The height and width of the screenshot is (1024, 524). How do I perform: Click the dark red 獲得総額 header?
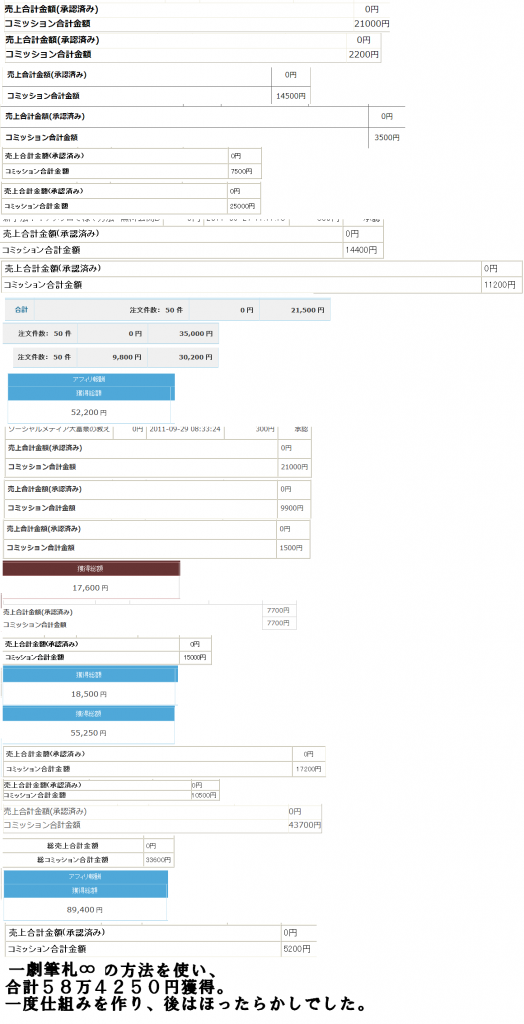(x=91, y=569)
